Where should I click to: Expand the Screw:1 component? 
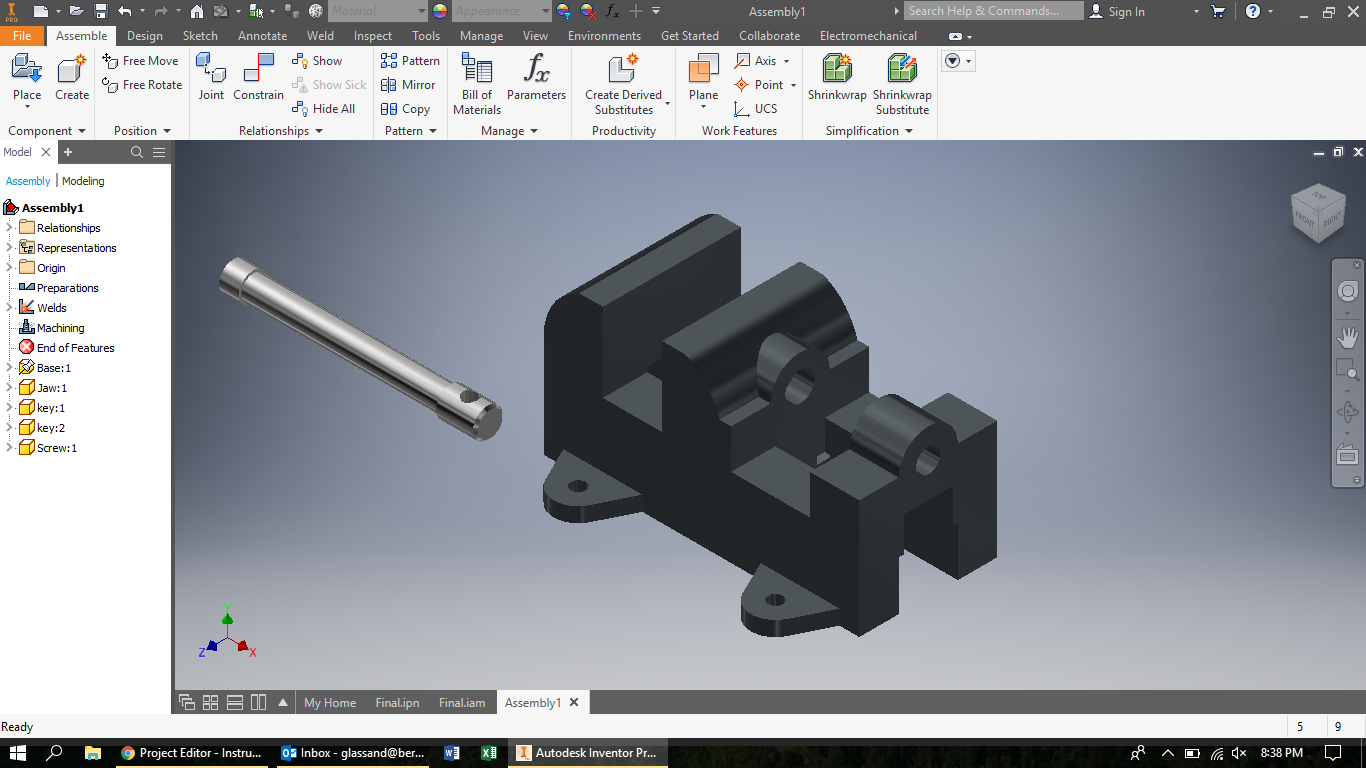[x=9, y=448]
